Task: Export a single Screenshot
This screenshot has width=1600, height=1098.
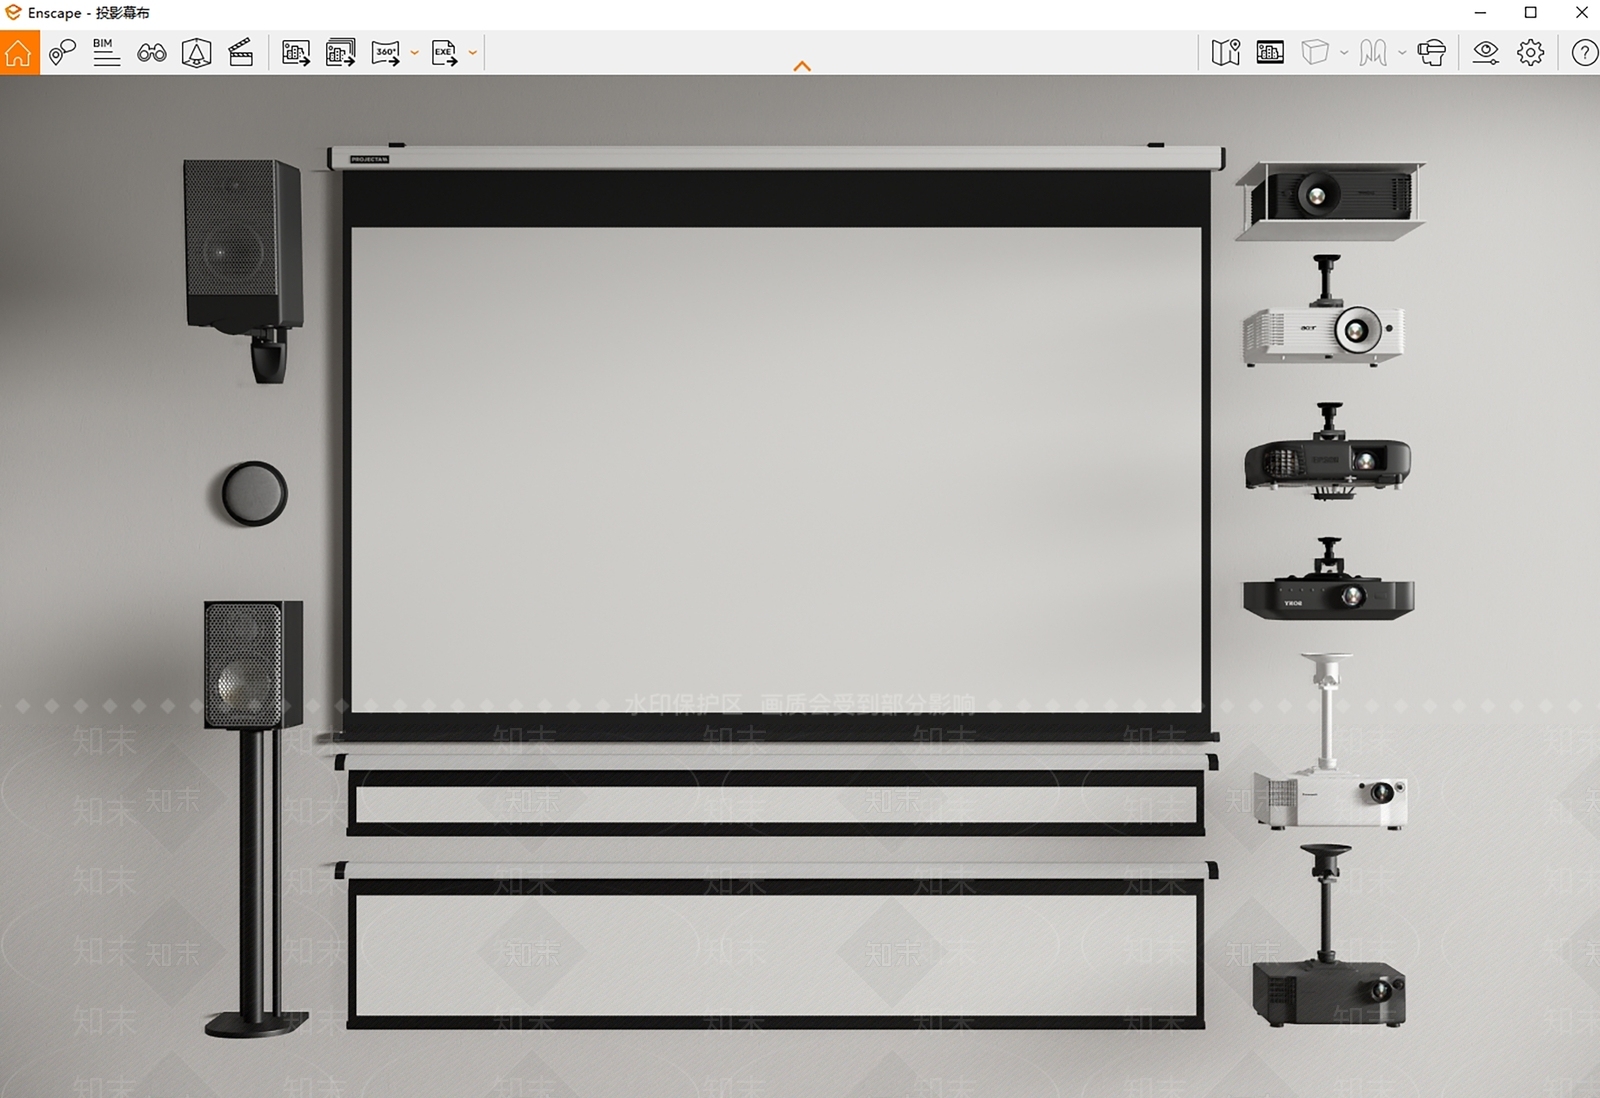Action: (296, 53)
